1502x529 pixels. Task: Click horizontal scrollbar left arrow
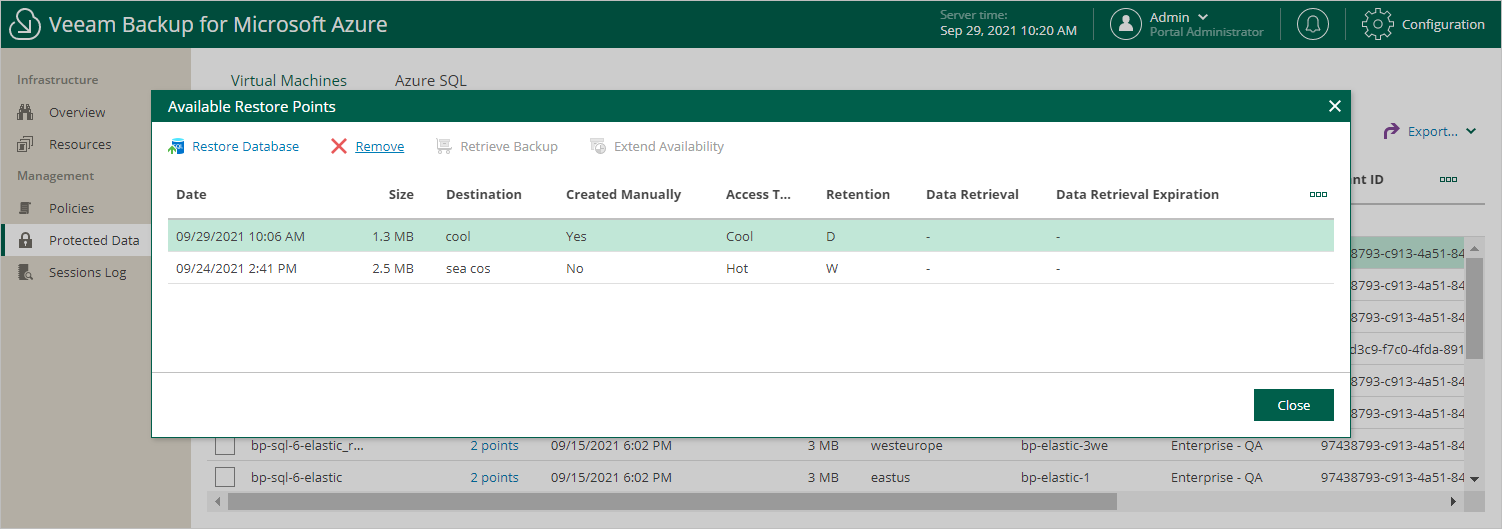click(x=216, y=501)
